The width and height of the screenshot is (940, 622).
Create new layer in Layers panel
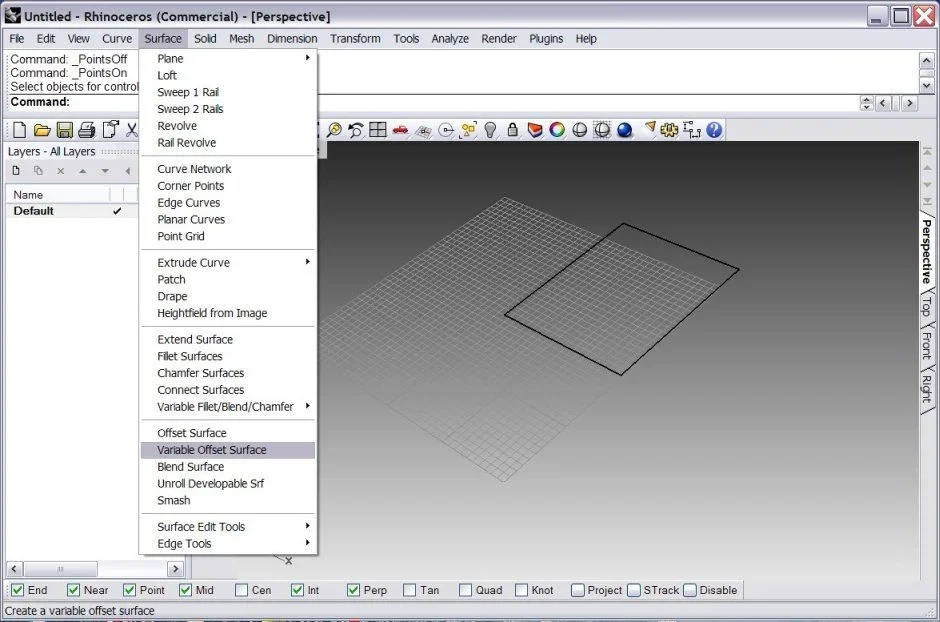(x=16, y=171)
